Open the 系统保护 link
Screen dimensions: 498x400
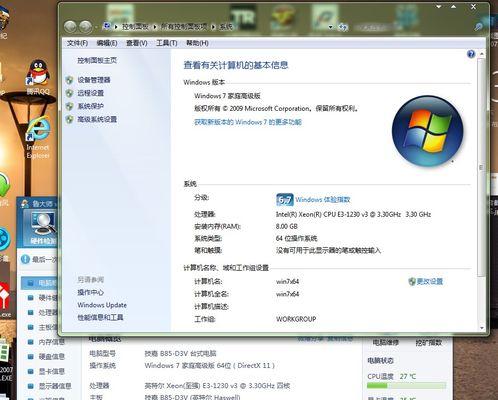pos(91,106)
